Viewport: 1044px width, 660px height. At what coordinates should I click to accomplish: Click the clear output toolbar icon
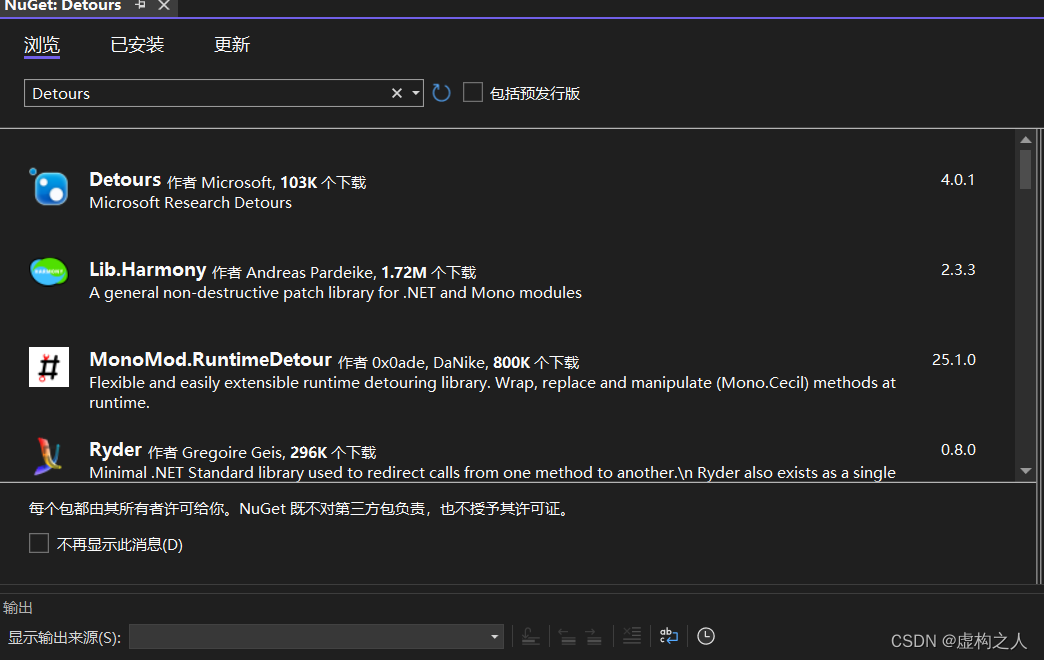531,636
